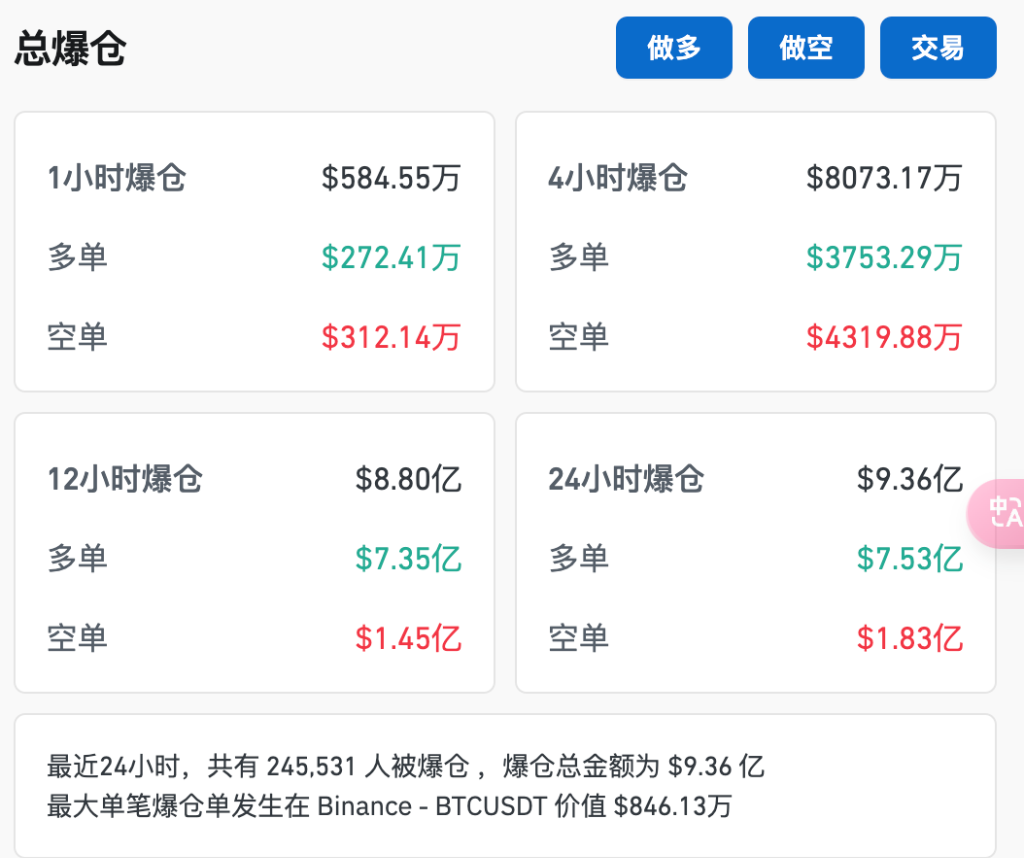Click the 24-hour long value $7.53亿

(x=910, y=559)
